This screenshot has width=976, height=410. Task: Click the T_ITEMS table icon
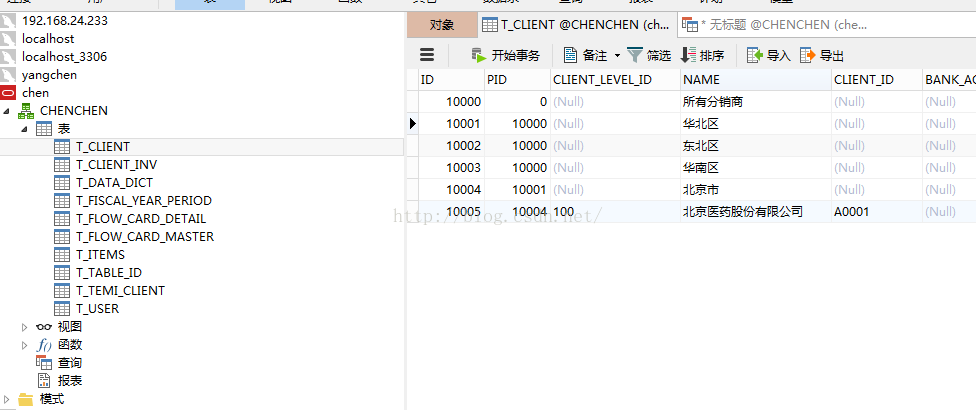(62, 255)
